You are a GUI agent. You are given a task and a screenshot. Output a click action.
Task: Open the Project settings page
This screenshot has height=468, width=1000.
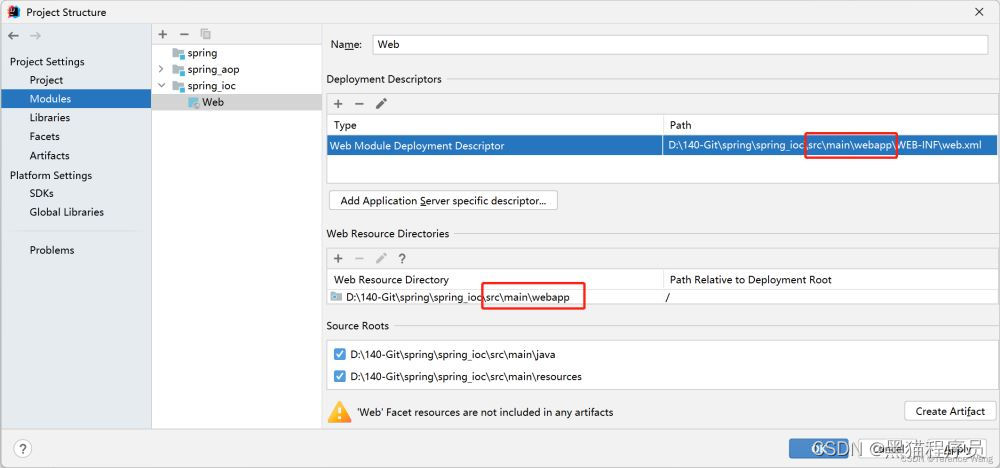pos(46,80)
